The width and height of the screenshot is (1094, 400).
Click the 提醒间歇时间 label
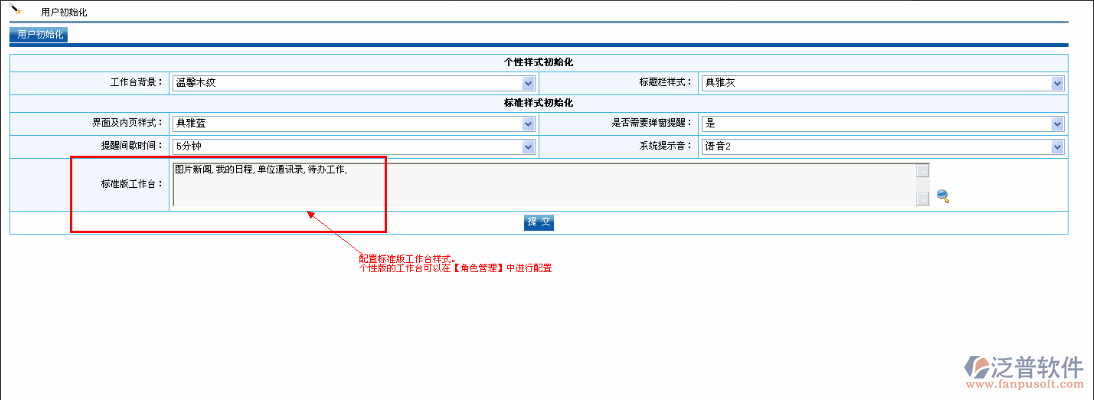point(132,147)
